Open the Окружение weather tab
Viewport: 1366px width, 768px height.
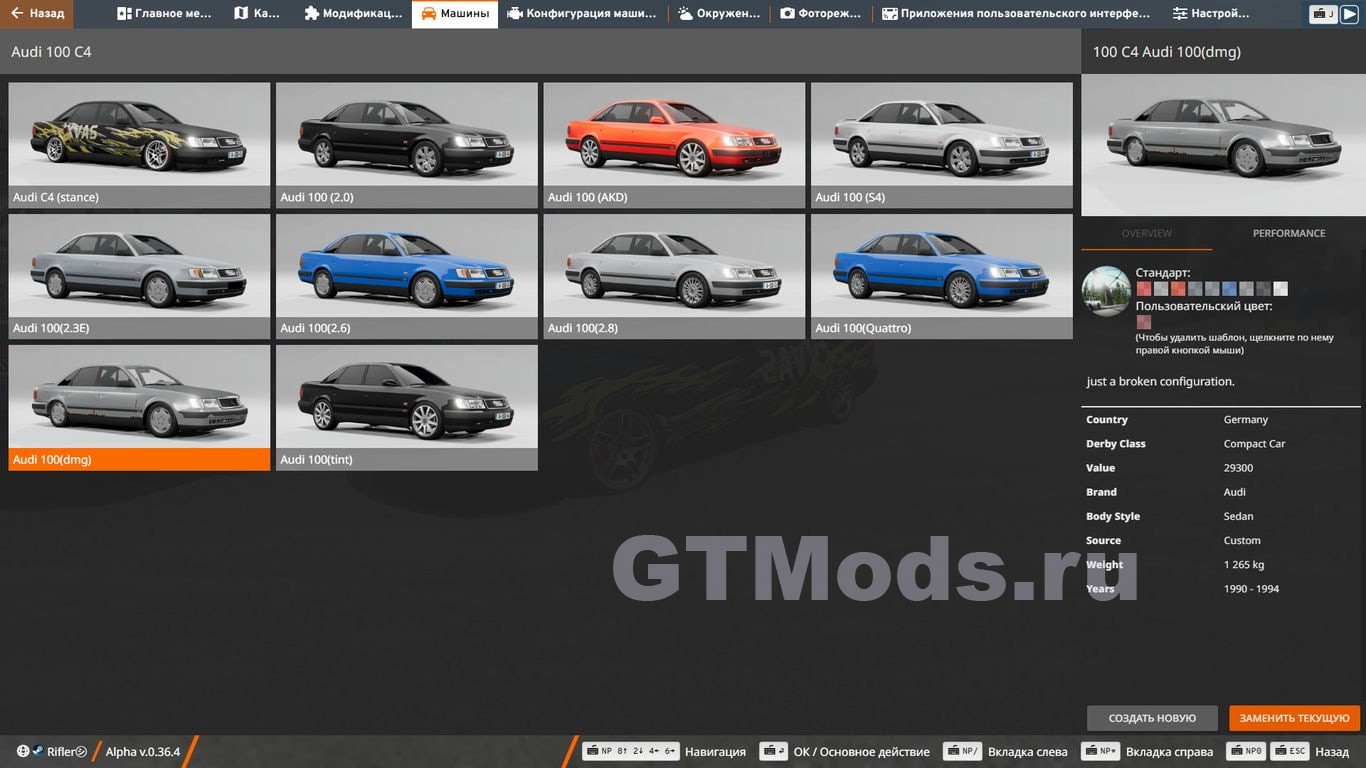coord(718,14)
